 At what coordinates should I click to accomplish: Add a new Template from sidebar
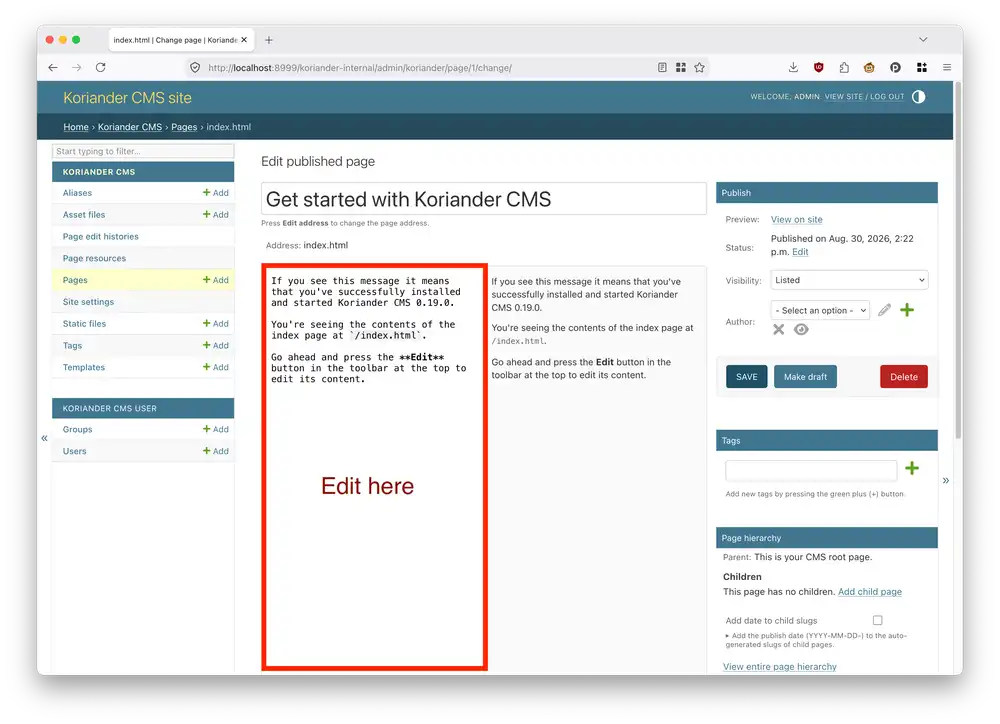(x=216, y=367)
